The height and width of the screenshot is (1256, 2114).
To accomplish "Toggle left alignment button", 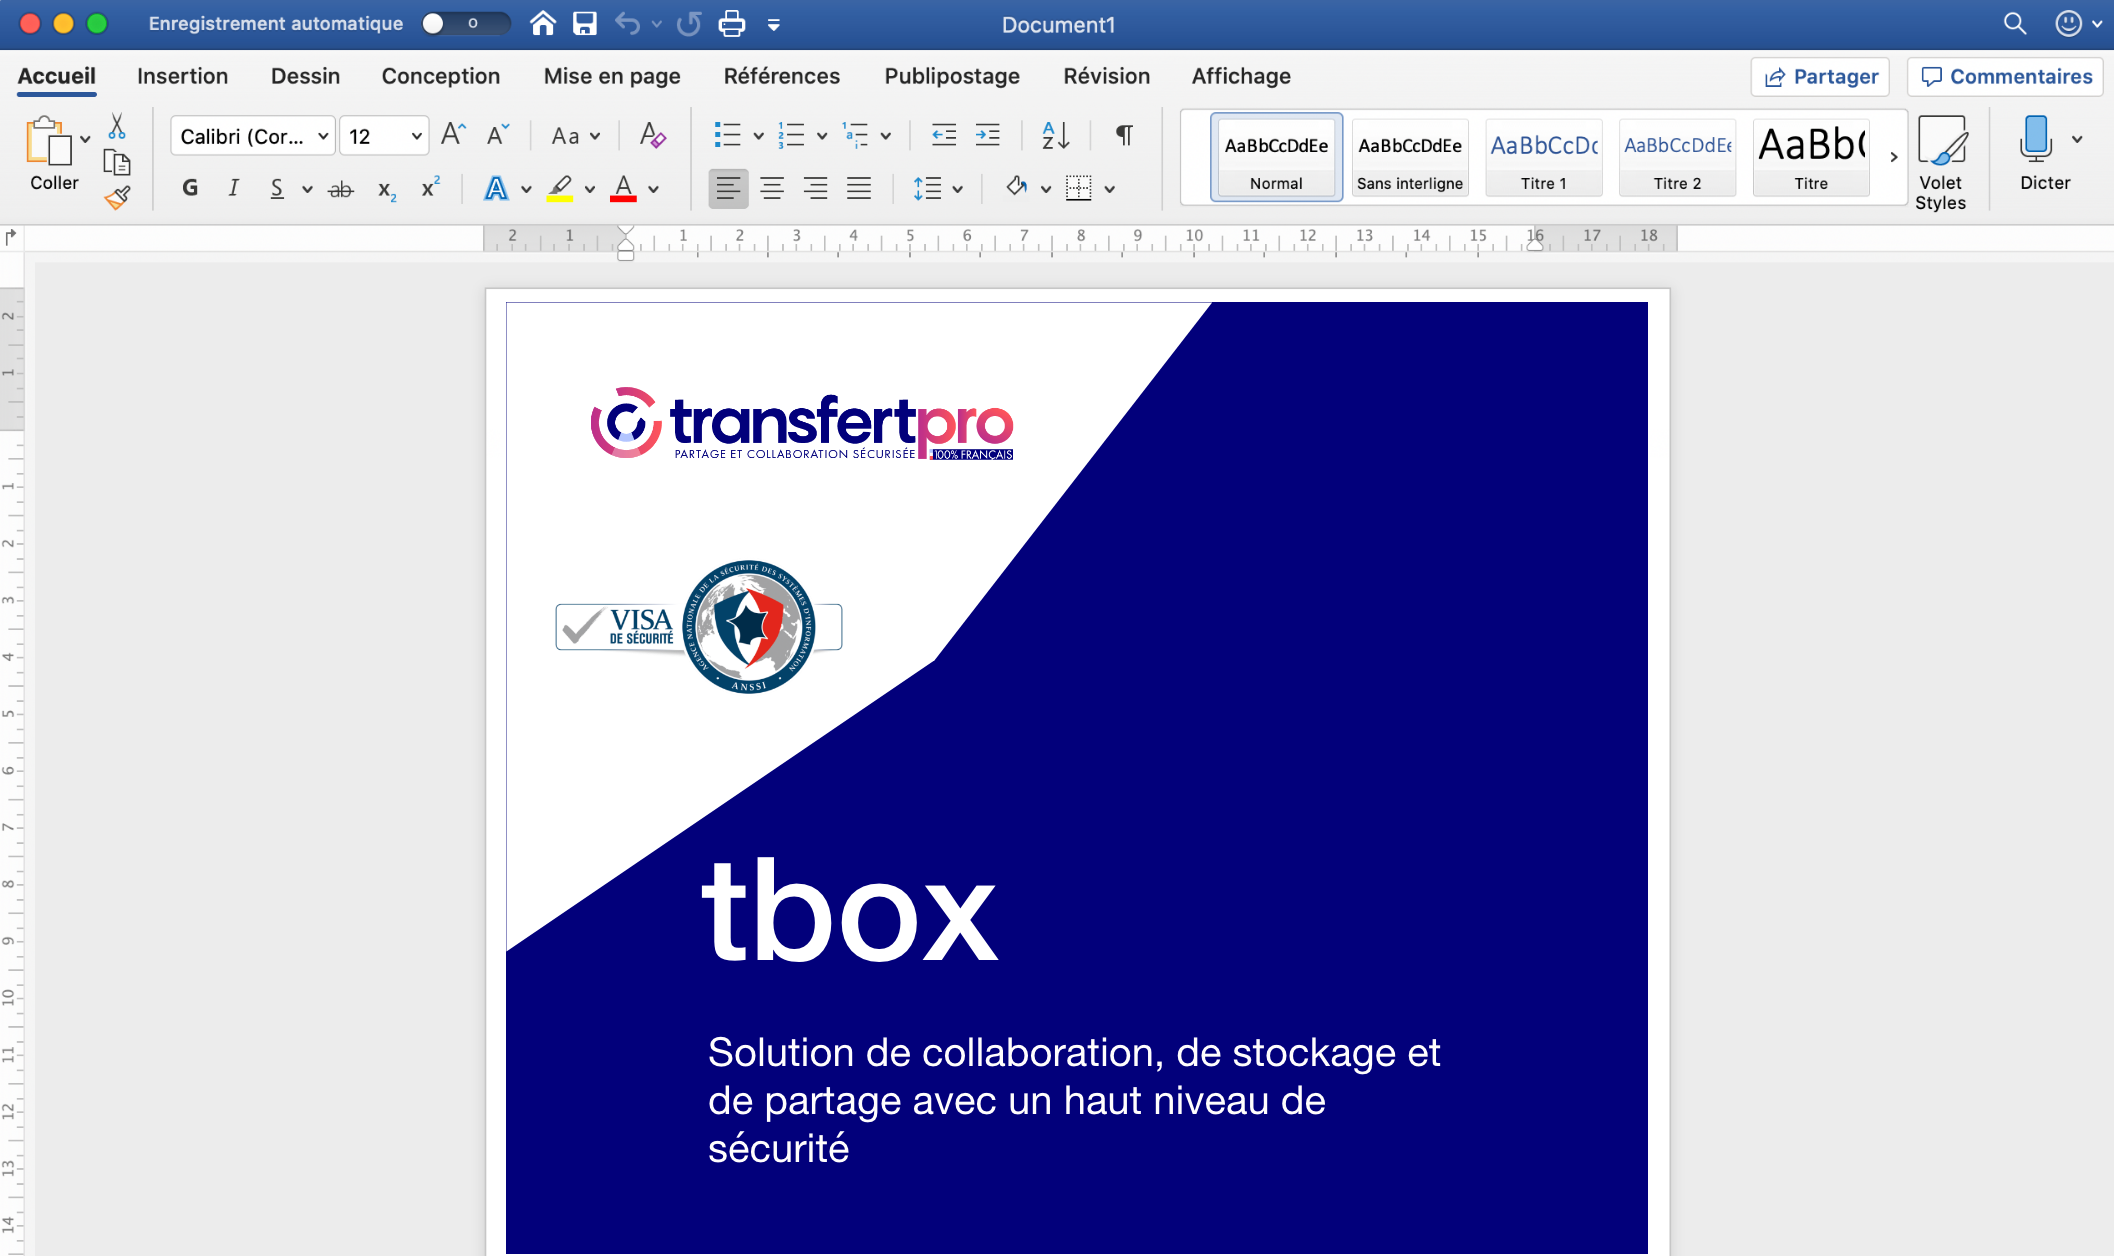I will coord(728,188).
